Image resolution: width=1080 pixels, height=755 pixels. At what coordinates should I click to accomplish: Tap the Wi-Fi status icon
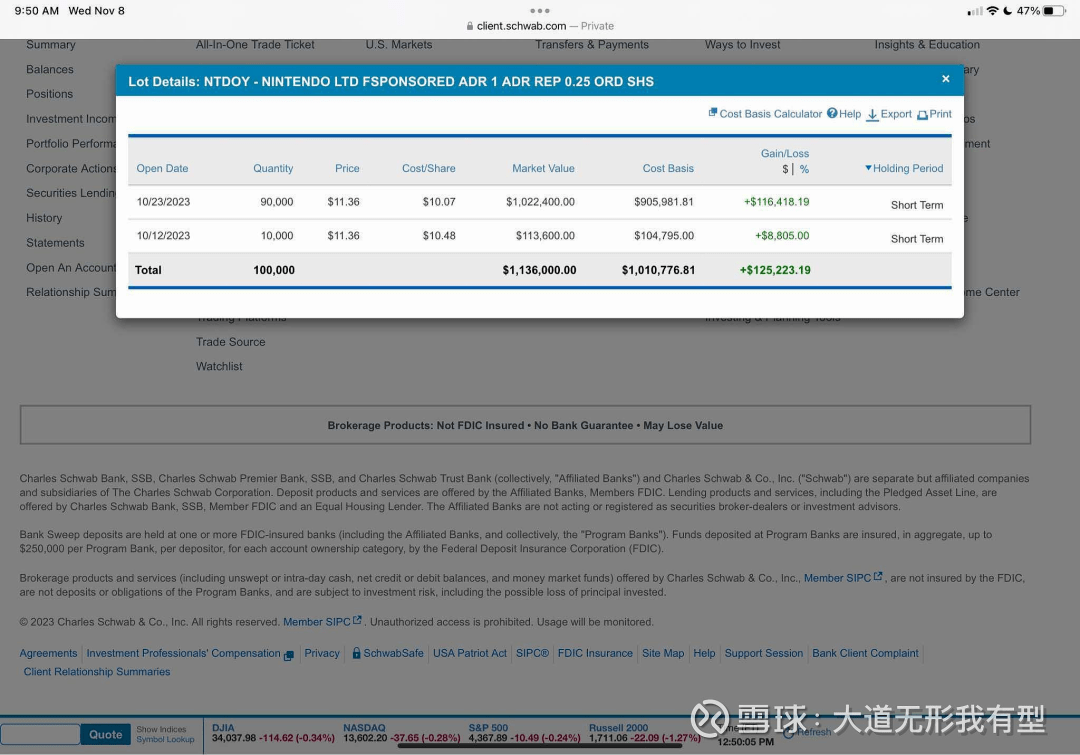(993, 11)
